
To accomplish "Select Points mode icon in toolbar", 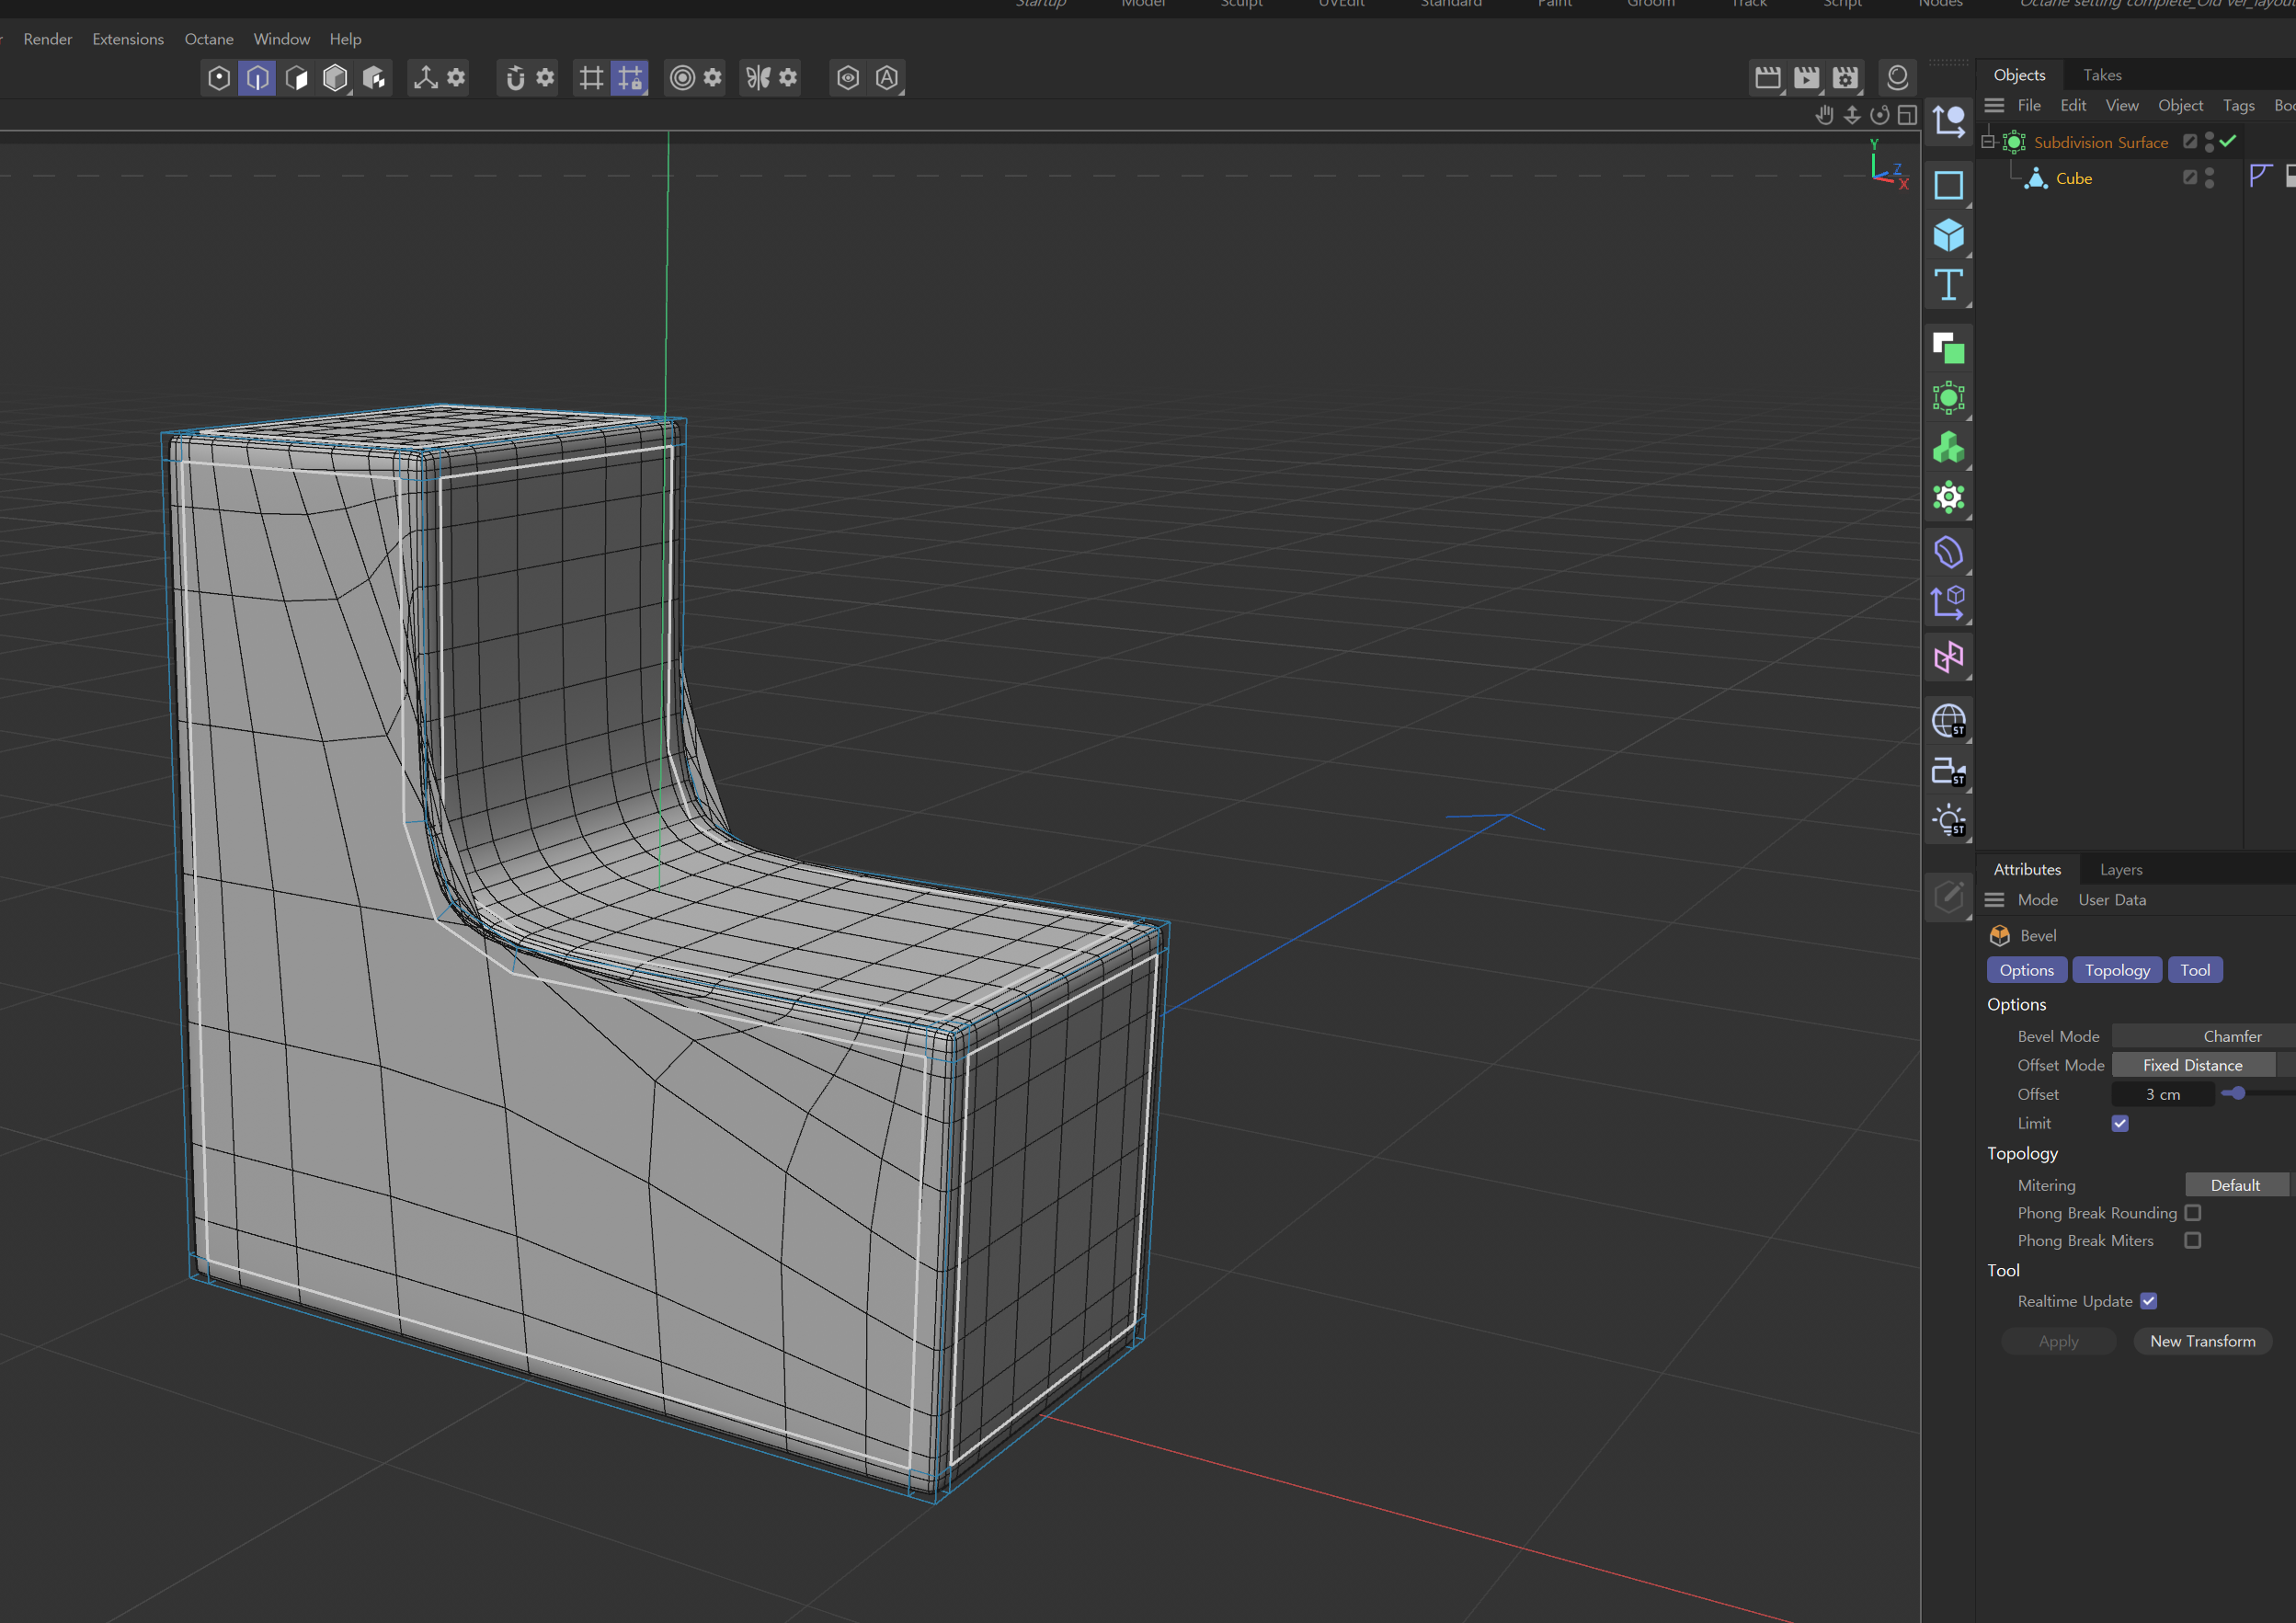I will click(x=219, y=78).
